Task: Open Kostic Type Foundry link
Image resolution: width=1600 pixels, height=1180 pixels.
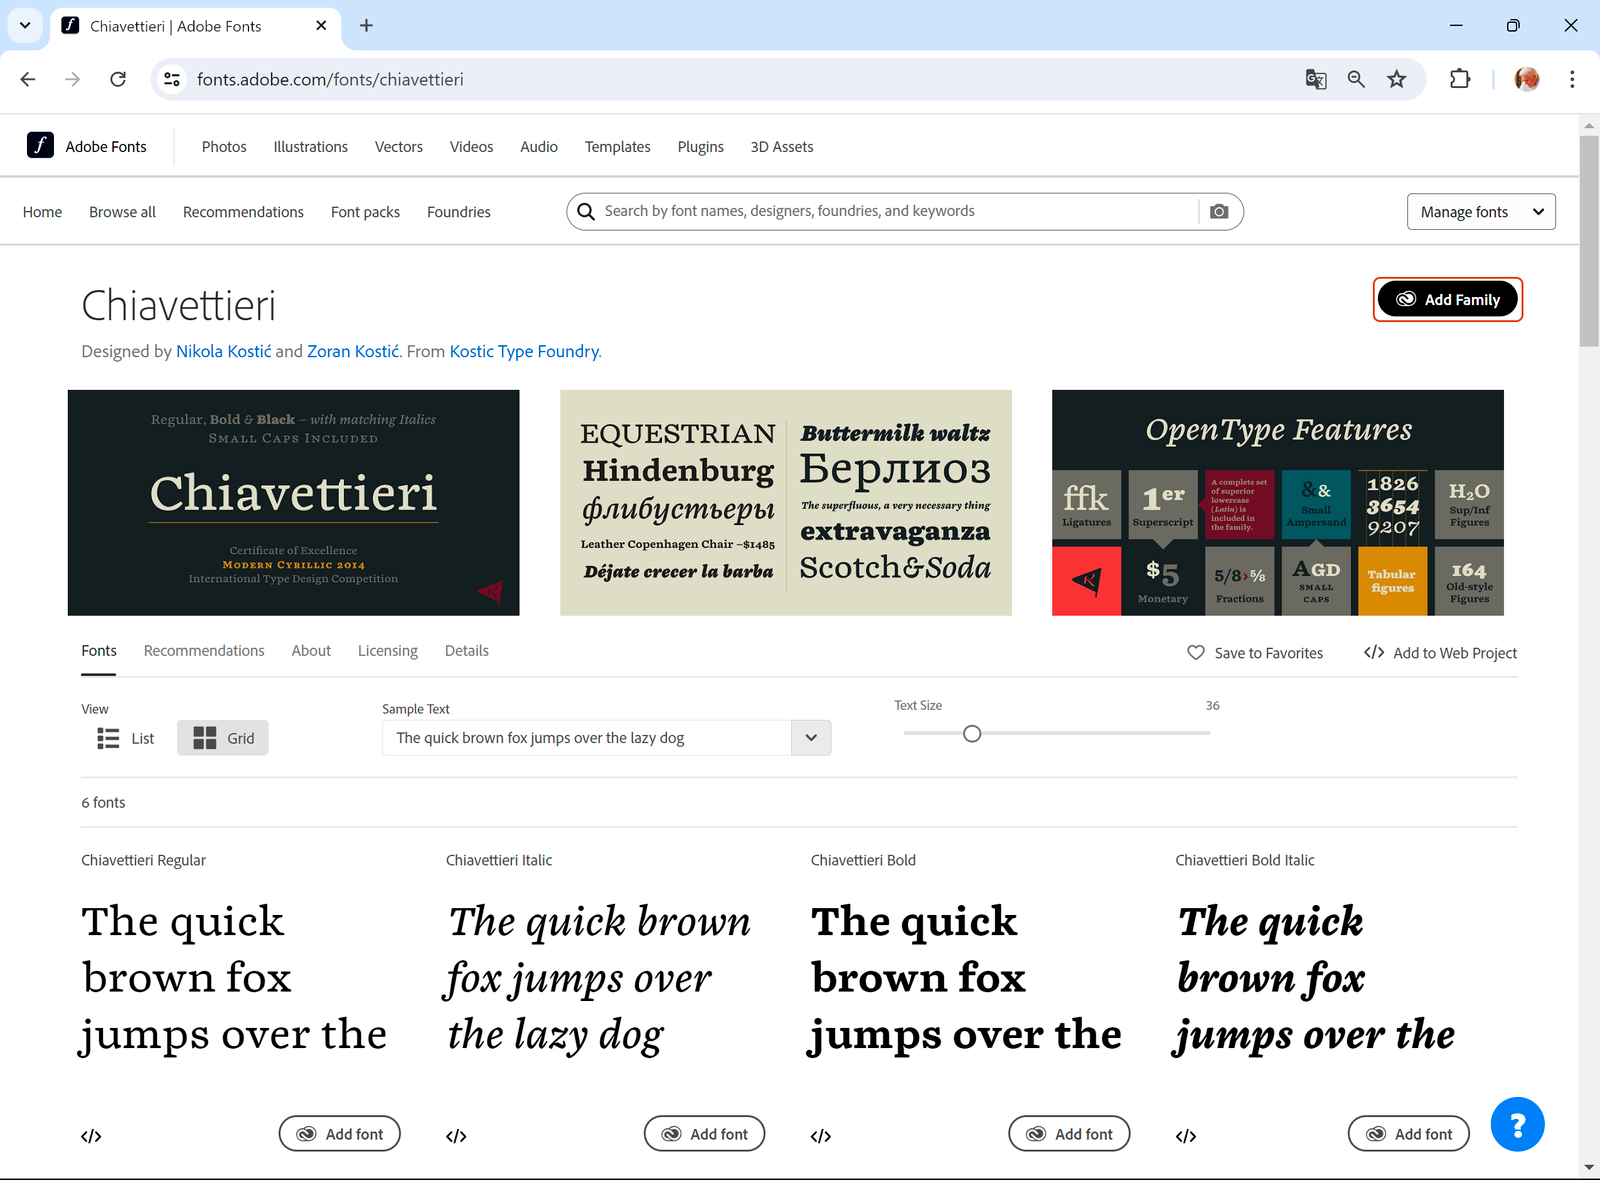Action: coord(525,351)
